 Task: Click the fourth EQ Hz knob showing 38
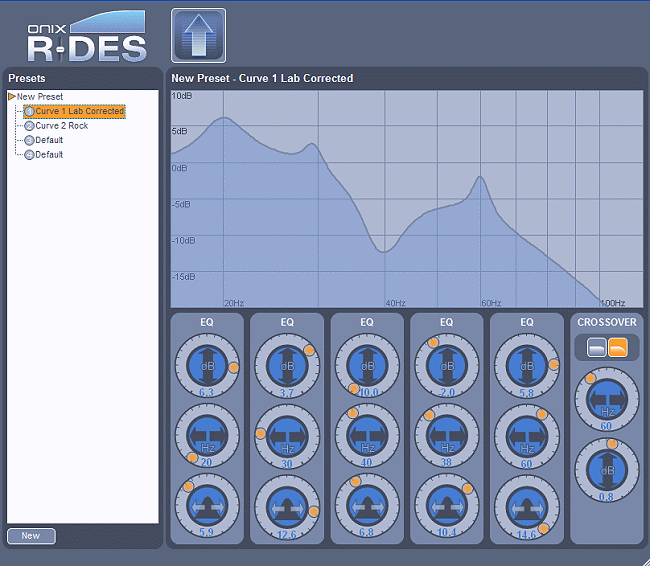tap(447, 435)
